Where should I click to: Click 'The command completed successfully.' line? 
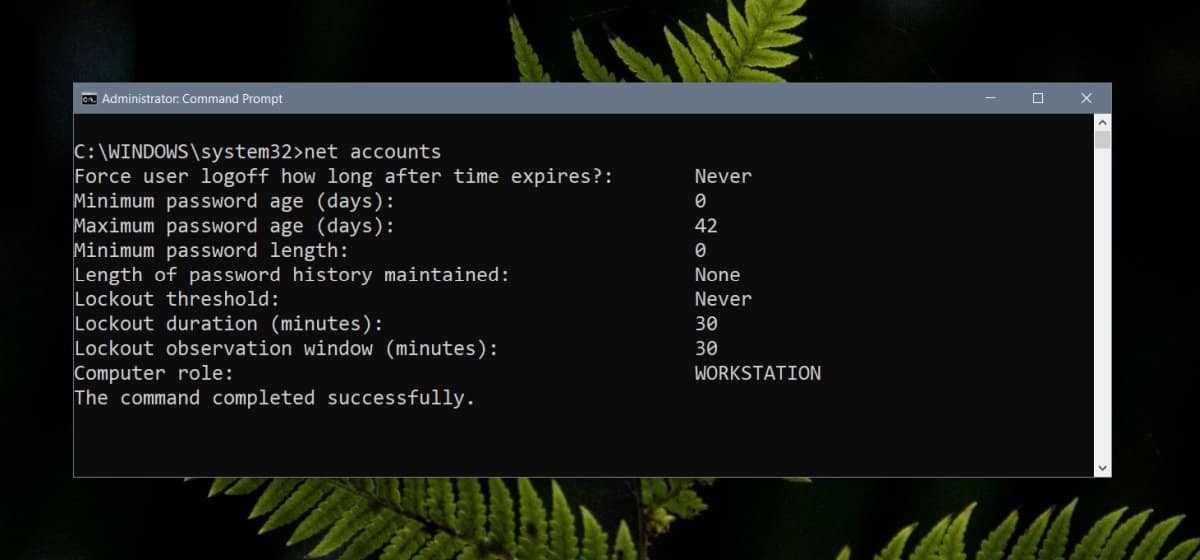[274, 398]
